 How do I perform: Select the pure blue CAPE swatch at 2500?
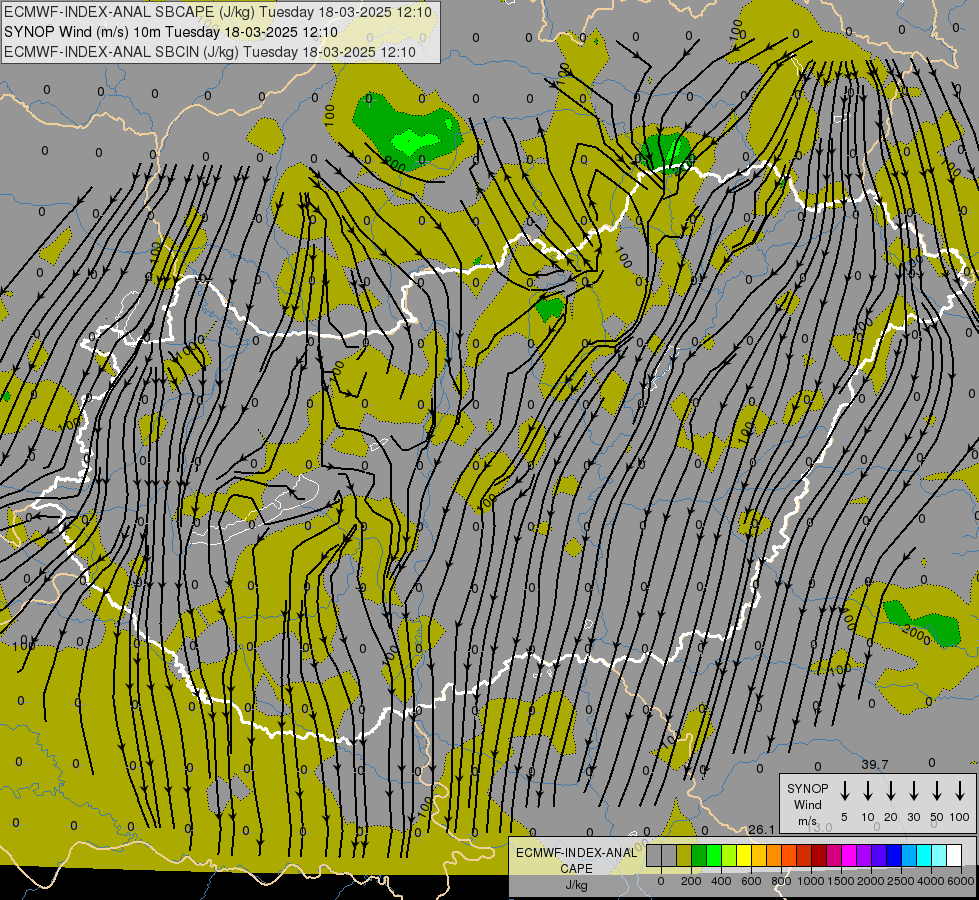point(895,855)
